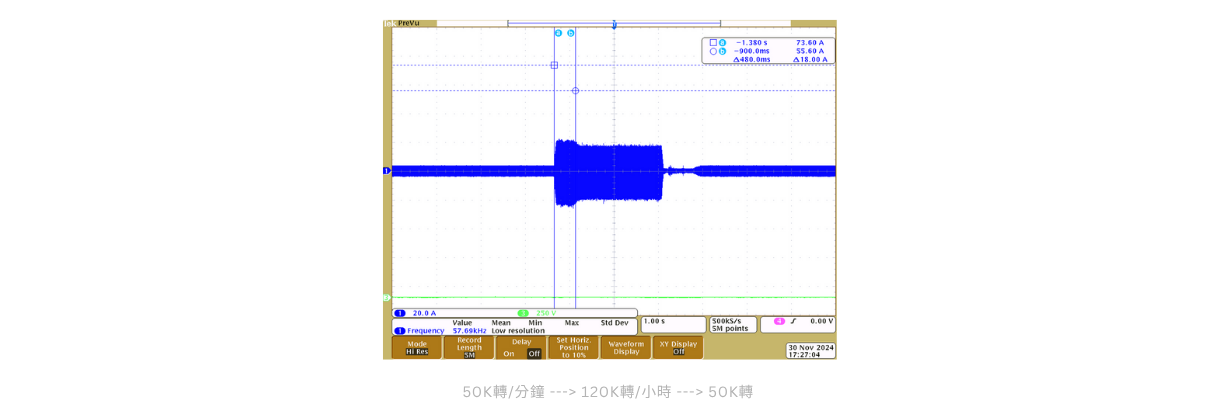The width and height of the screenshot is (1220, 400).
Task: Click the caption text below the image
Action: click(x=608, y=392)
